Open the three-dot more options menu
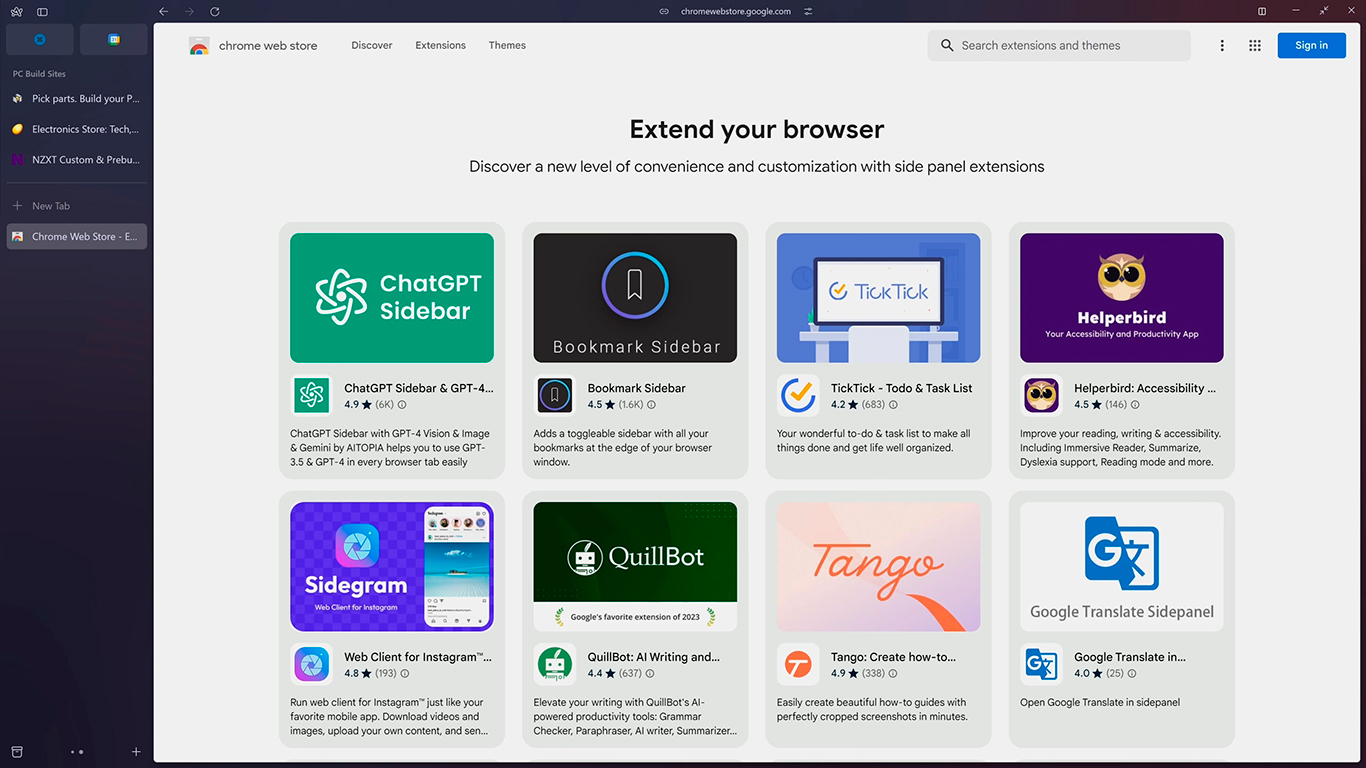The image size is (1366, 768). pos(1222,45)
